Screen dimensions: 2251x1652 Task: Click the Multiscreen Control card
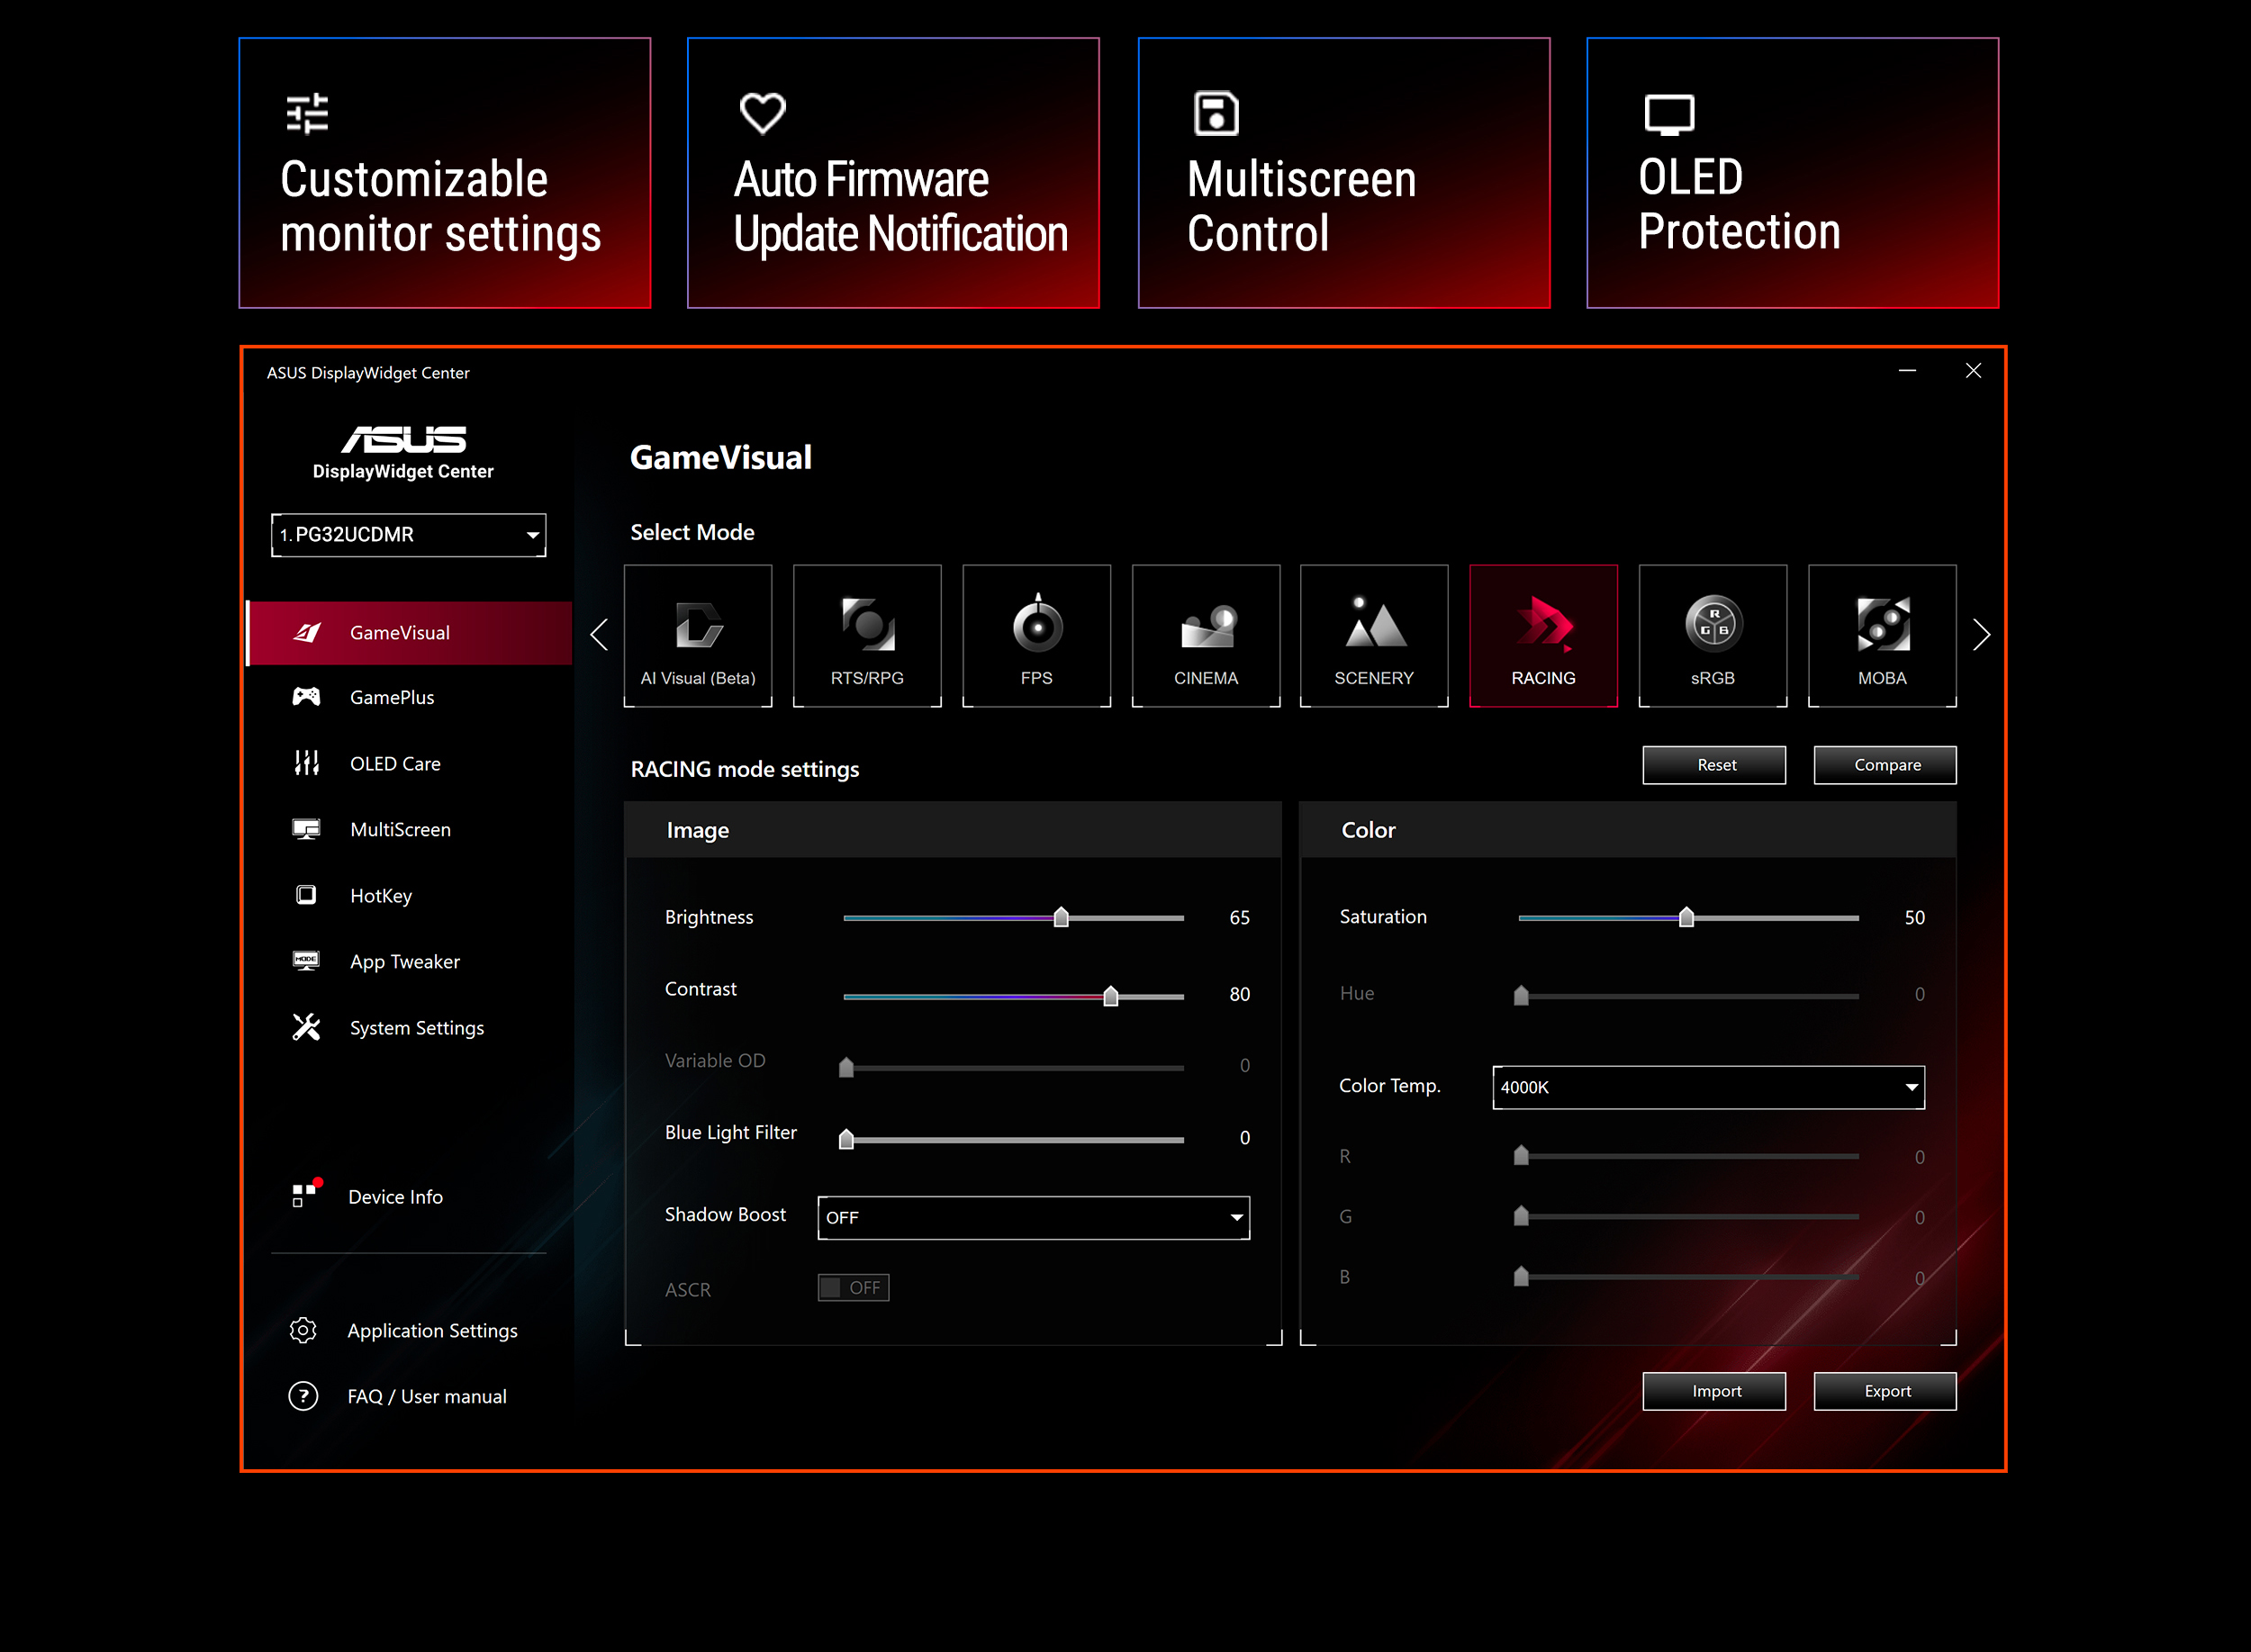pos(1344,173)
